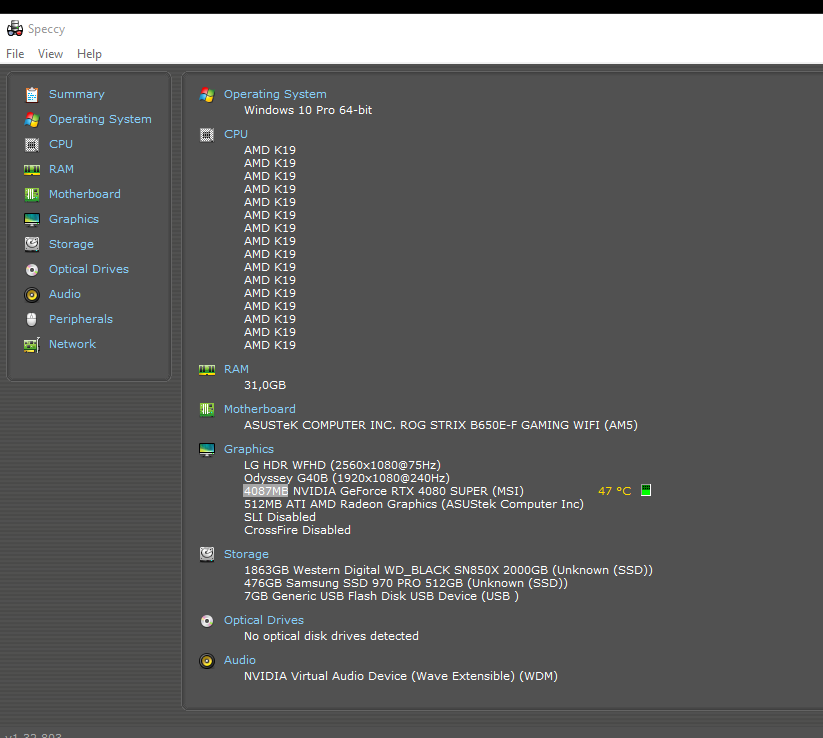Click the Motherboard icon in sidebar

click(x=32, y=195)
